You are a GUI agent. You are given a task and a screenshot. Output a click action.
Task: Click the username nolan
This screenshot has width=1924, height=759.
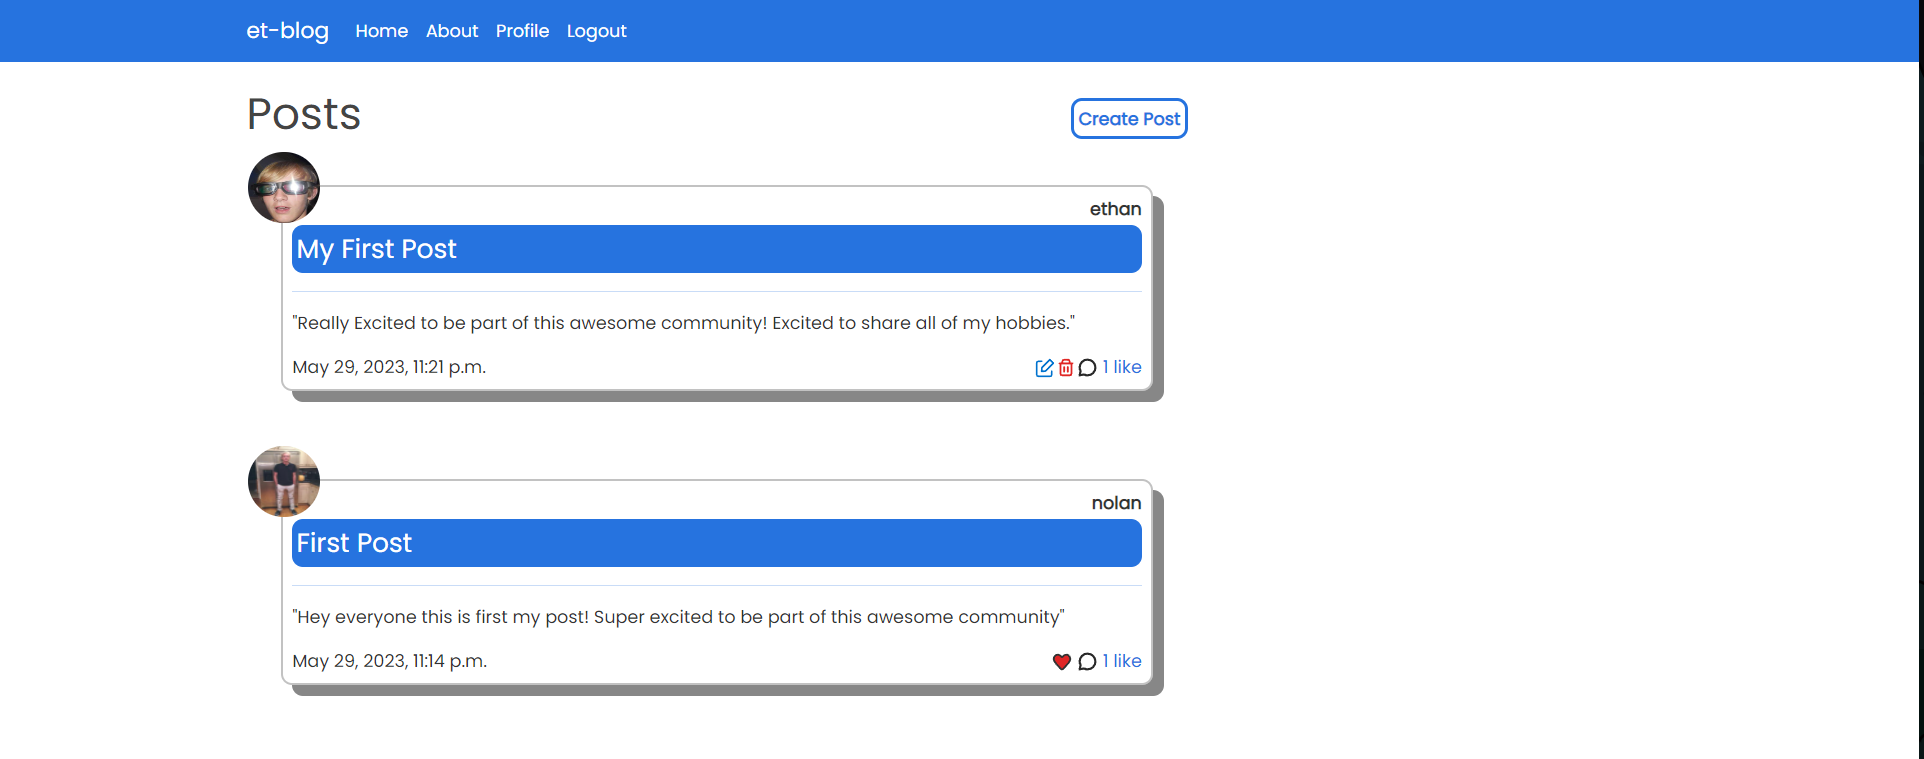(1116, 503)
